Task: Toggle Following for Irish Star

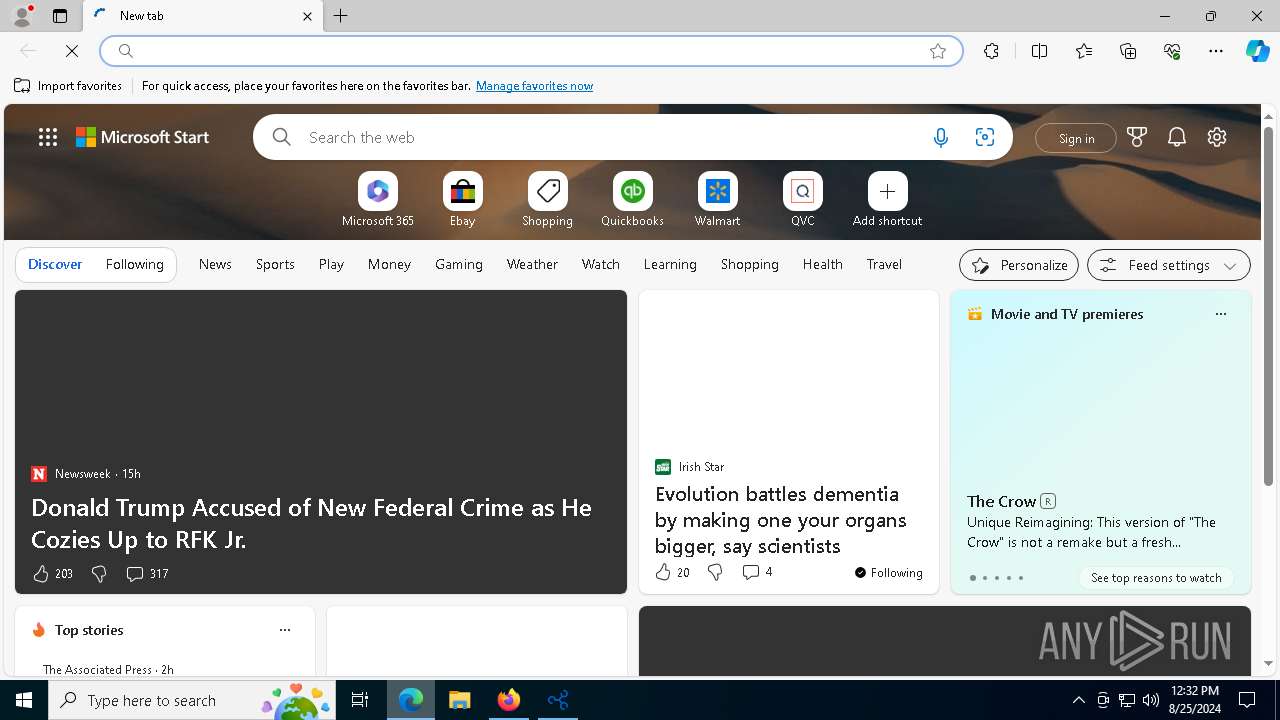Action: click(888, 573)
